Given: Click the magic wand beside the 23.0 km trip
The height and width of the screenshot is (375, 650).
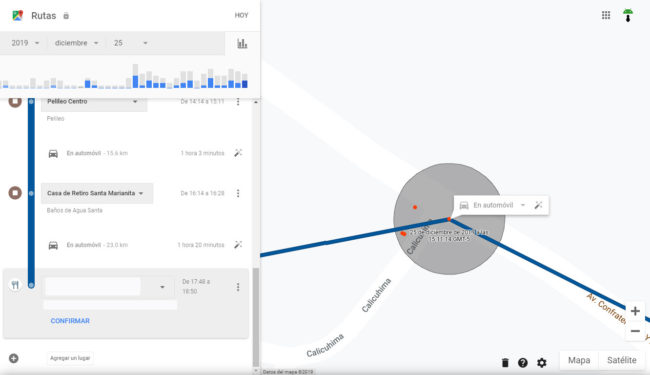Looking at the screenshot, I should (238, 244).
